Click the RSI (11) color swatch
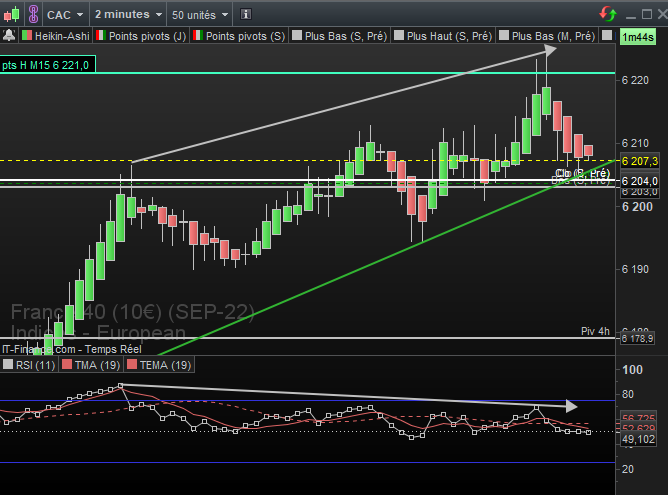The height and width of the screenshot is (495, 668). pyautogui.click(x=8, y=364)
